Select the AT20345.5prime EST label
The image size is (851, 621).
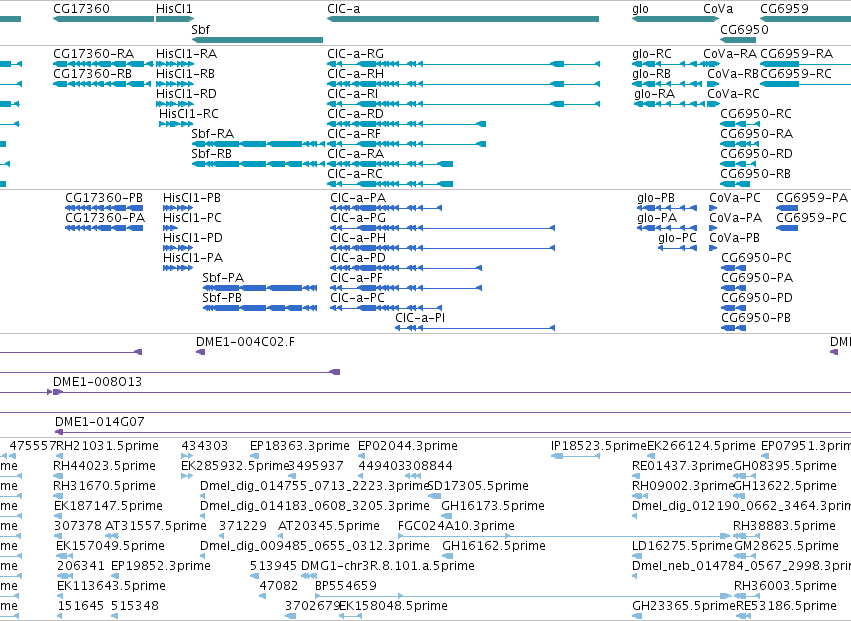click(x=328, y=526)
